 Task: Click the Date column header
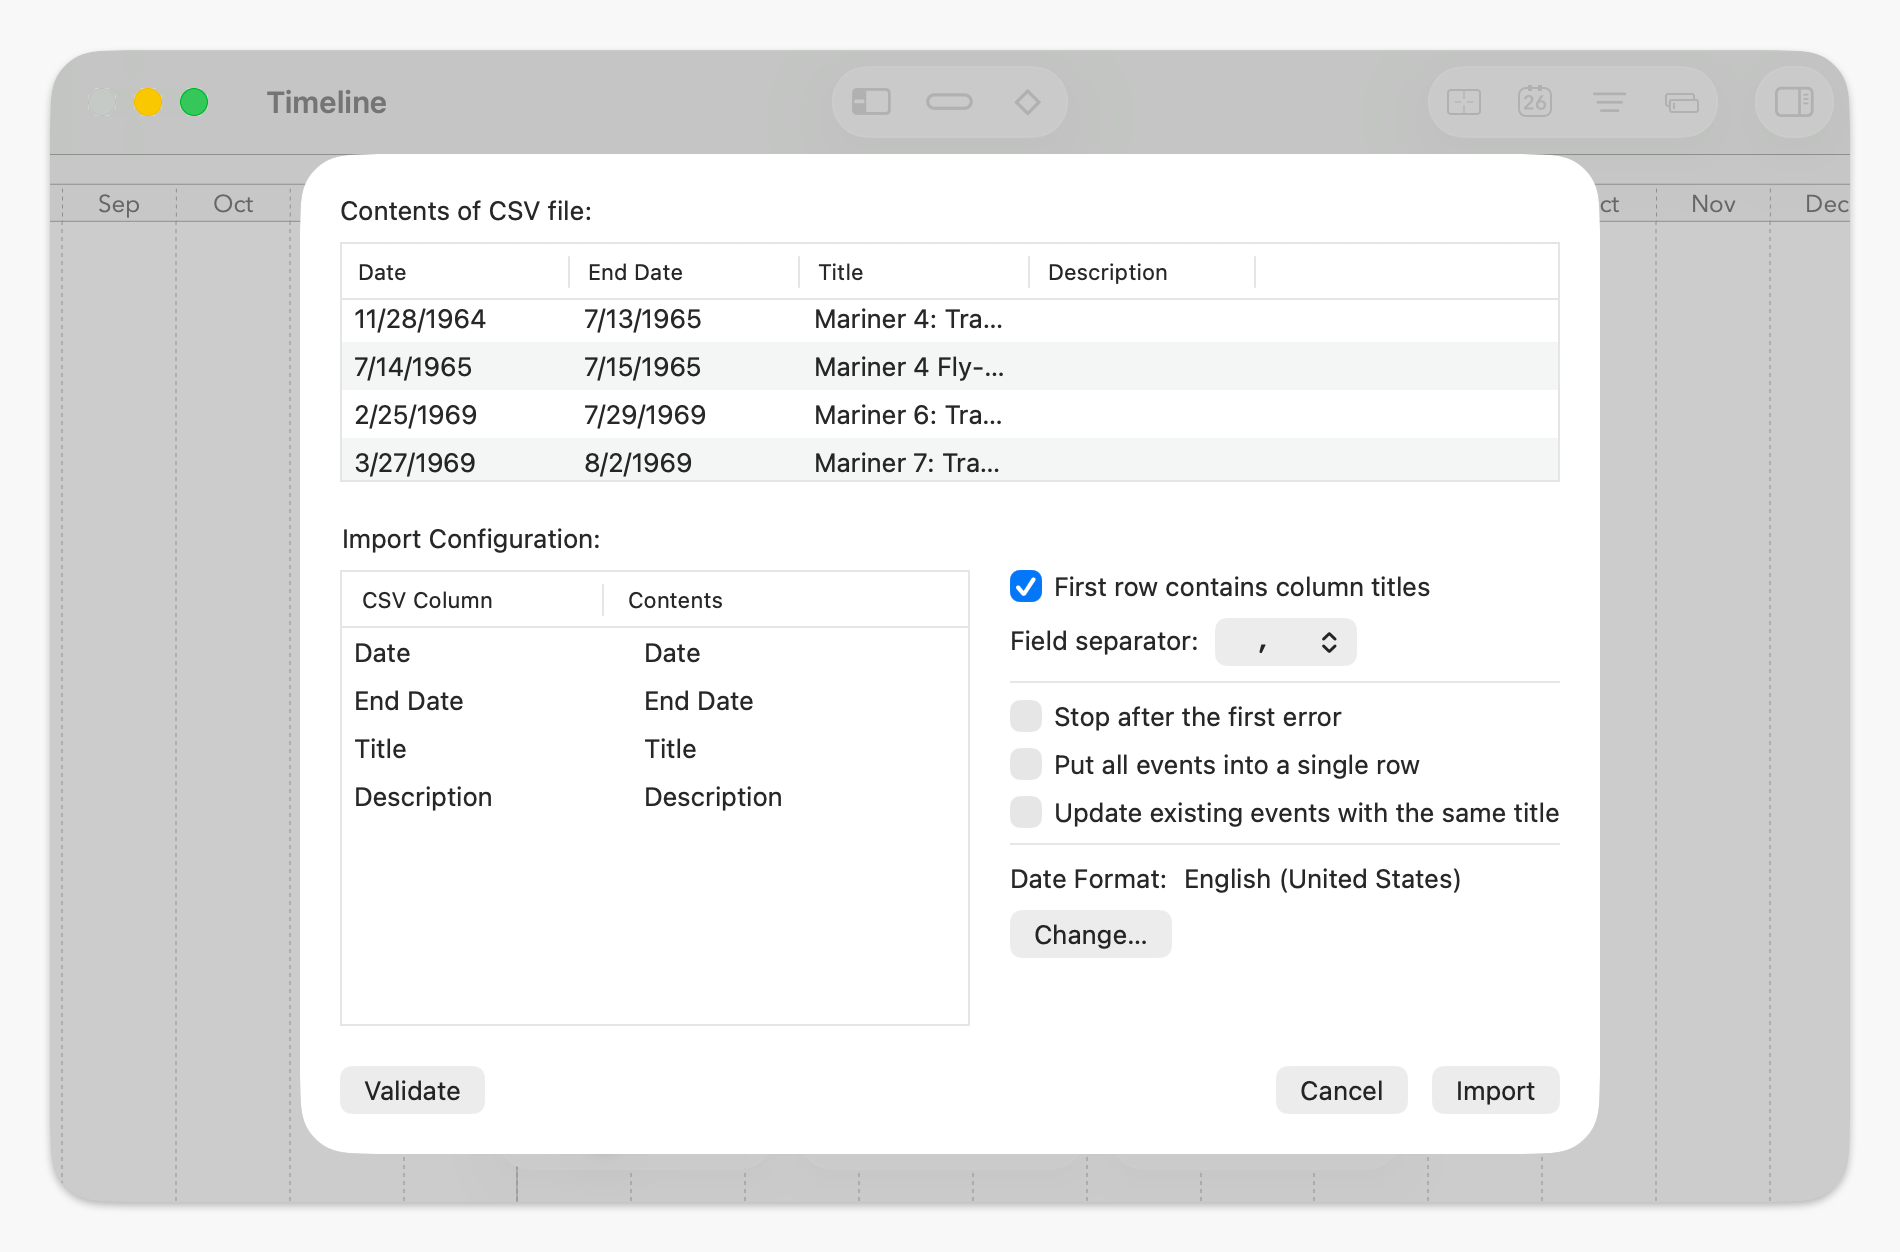click(x=381, y=271)
